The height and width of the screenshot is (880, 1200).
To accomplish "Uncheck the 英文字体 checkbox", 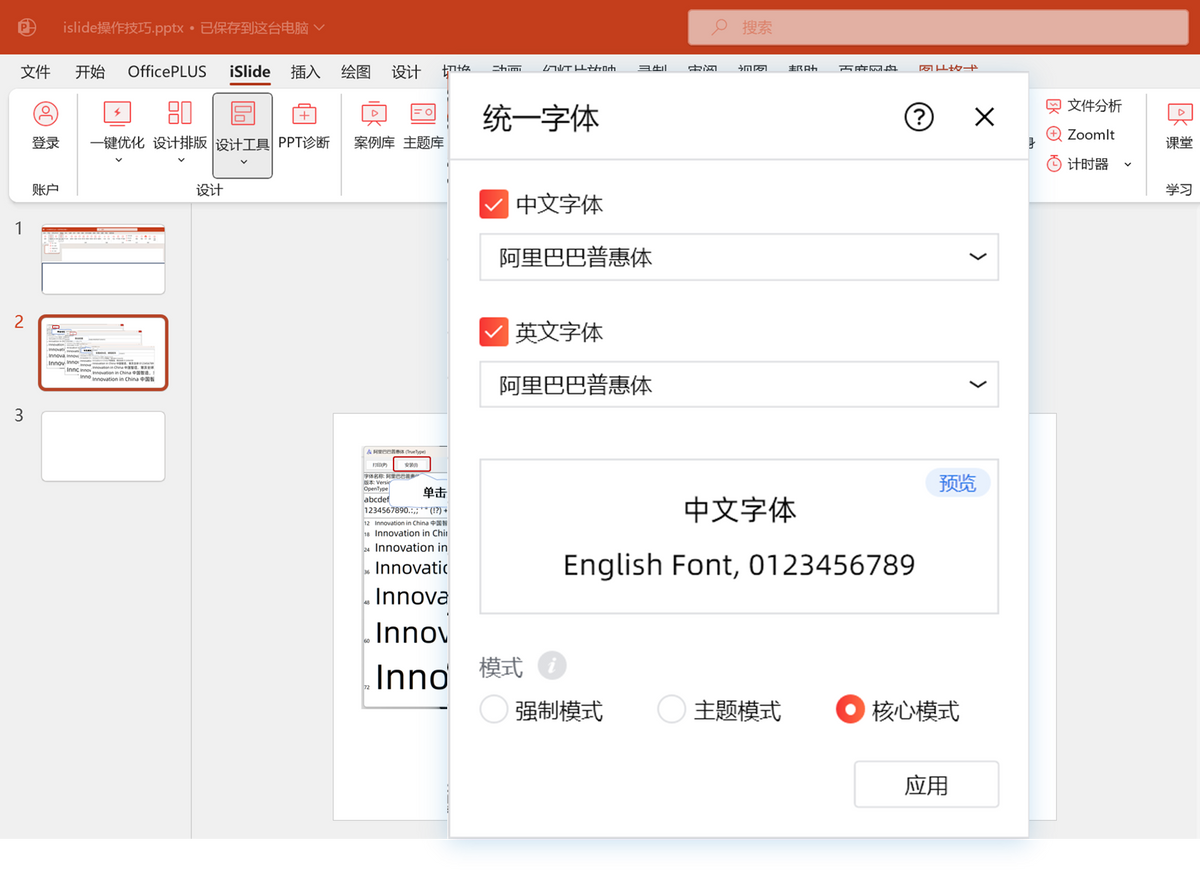I will (x=494, y=332).
